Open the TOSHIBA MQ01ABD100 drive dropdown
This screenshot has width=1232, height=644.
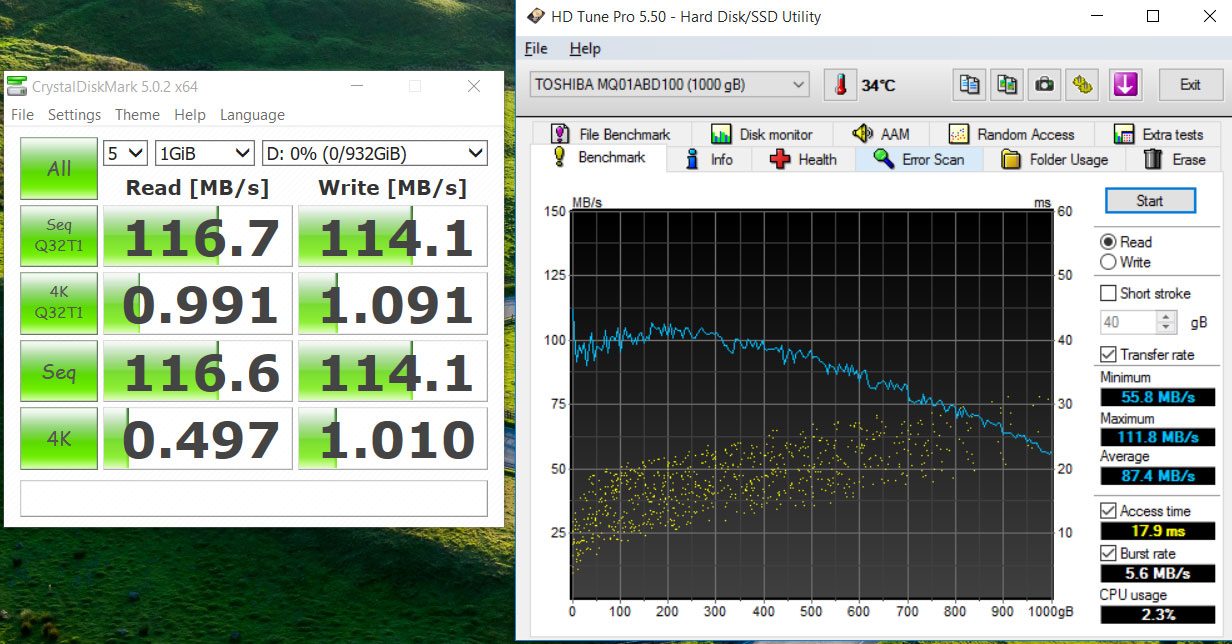coord(669,85)
